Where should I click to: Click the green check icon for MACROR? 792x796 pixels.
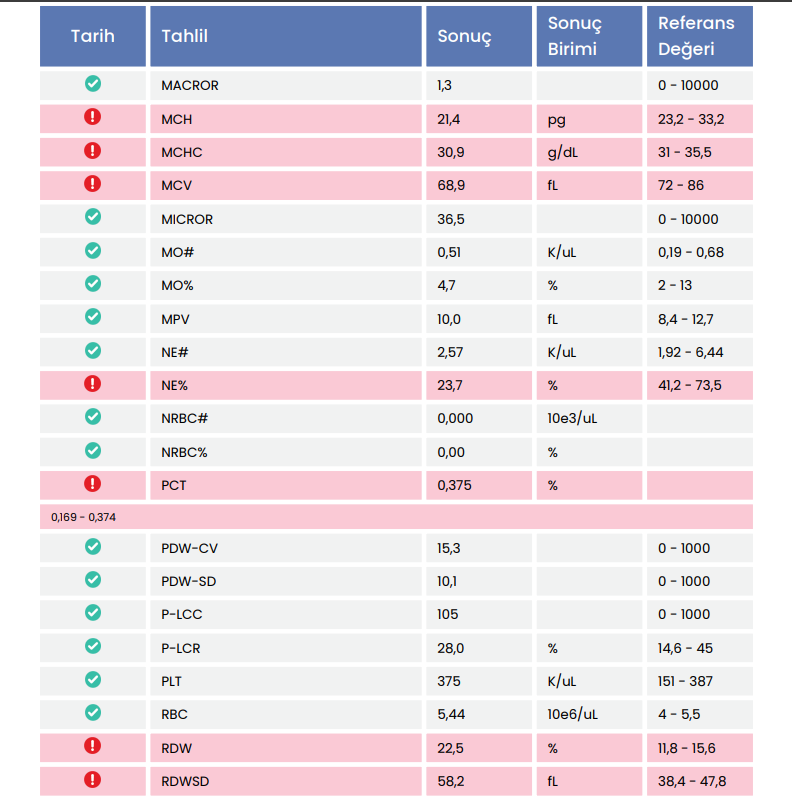93,84
